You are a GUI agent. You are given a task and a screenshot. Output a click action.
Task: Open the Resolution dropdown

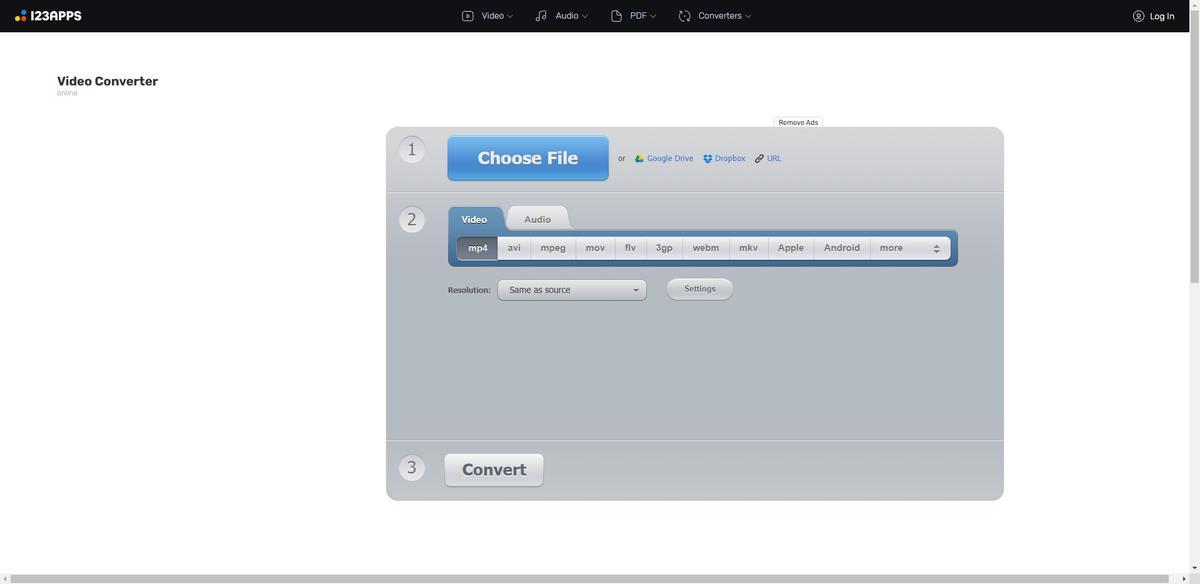[x=572, y=290]
